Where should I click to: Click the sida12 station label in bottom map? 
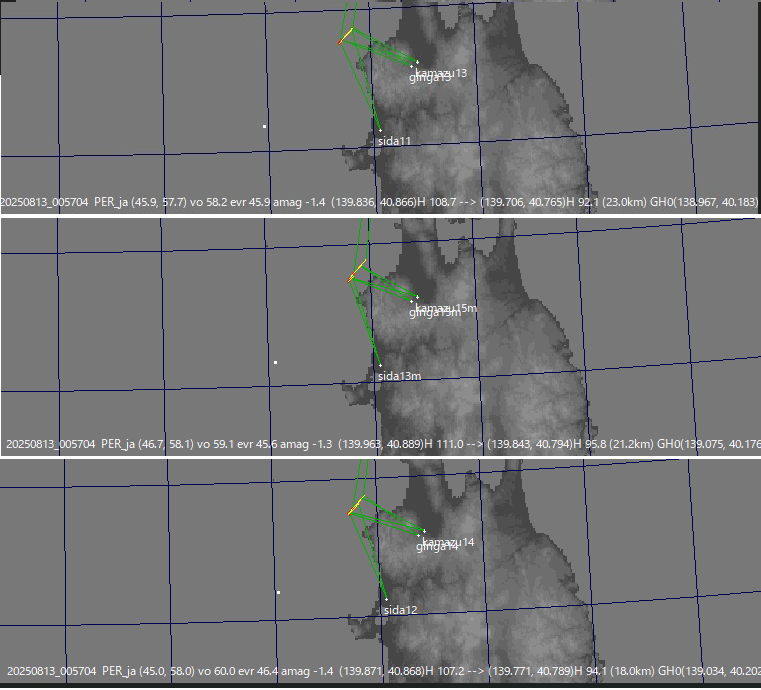pos(400,610)
